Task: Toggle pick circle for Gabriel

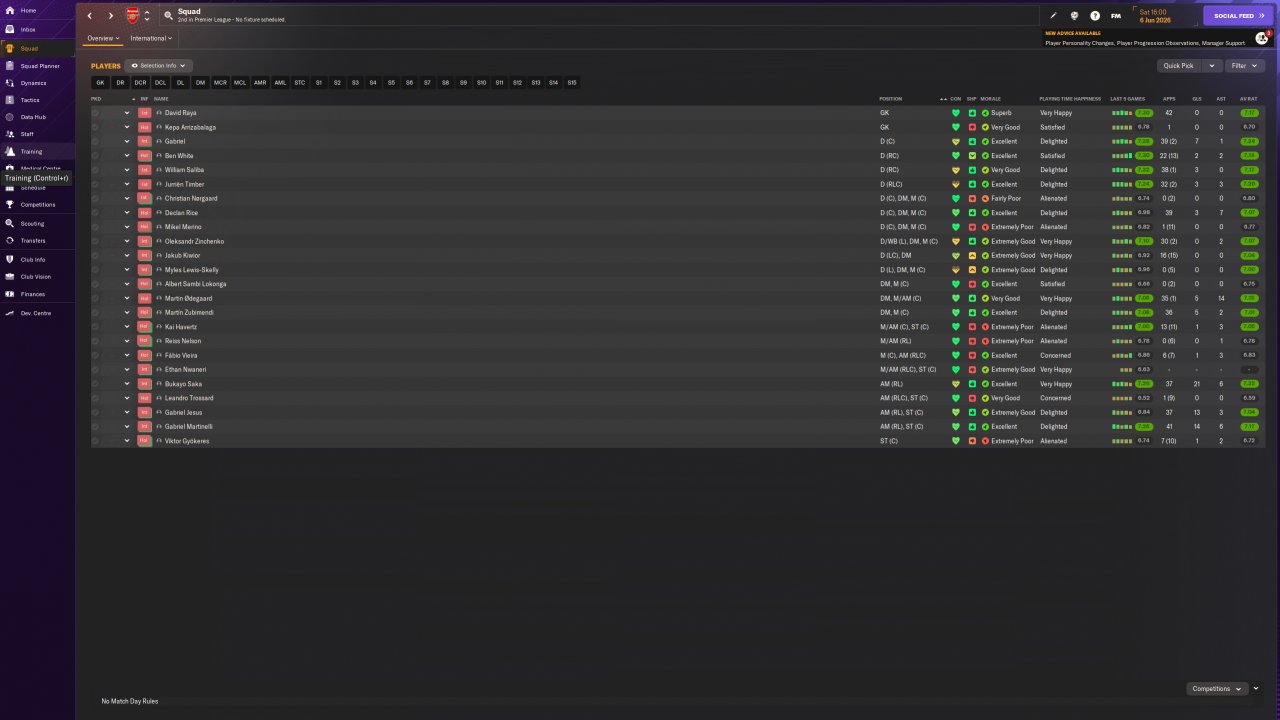Action: pos(96,142)
